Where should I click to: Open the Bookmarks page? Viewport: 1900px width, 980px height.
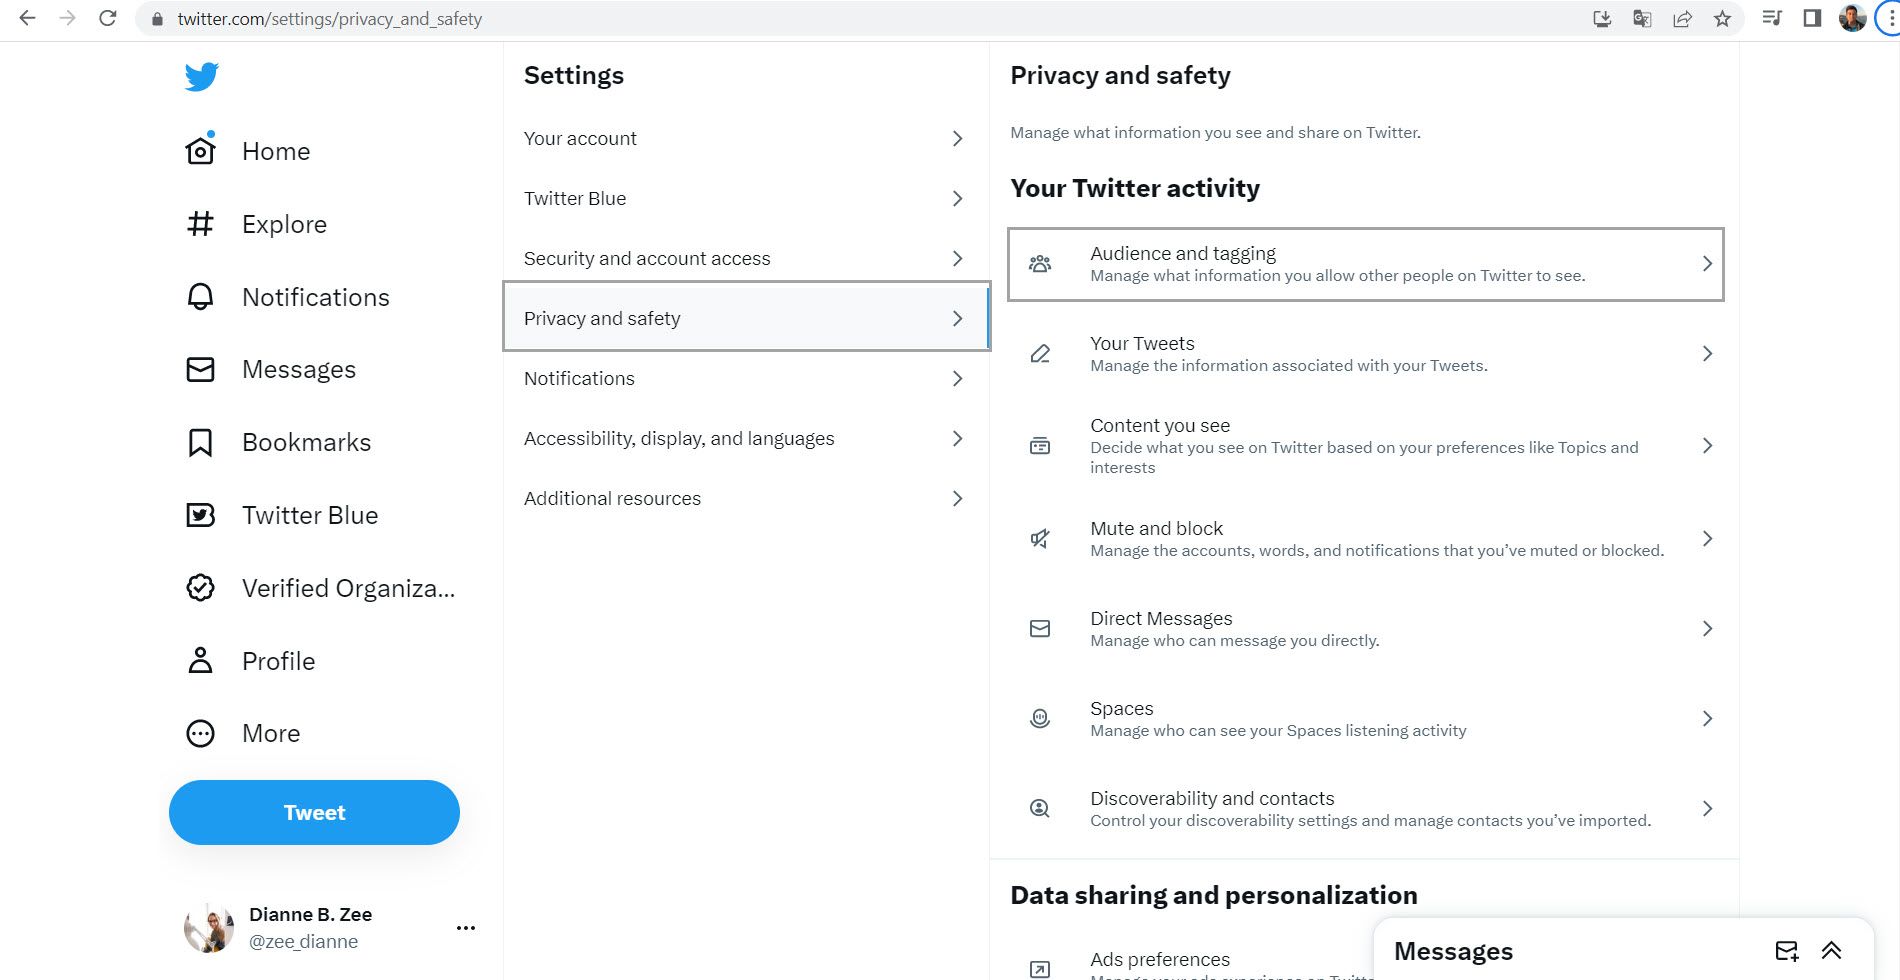306,441
